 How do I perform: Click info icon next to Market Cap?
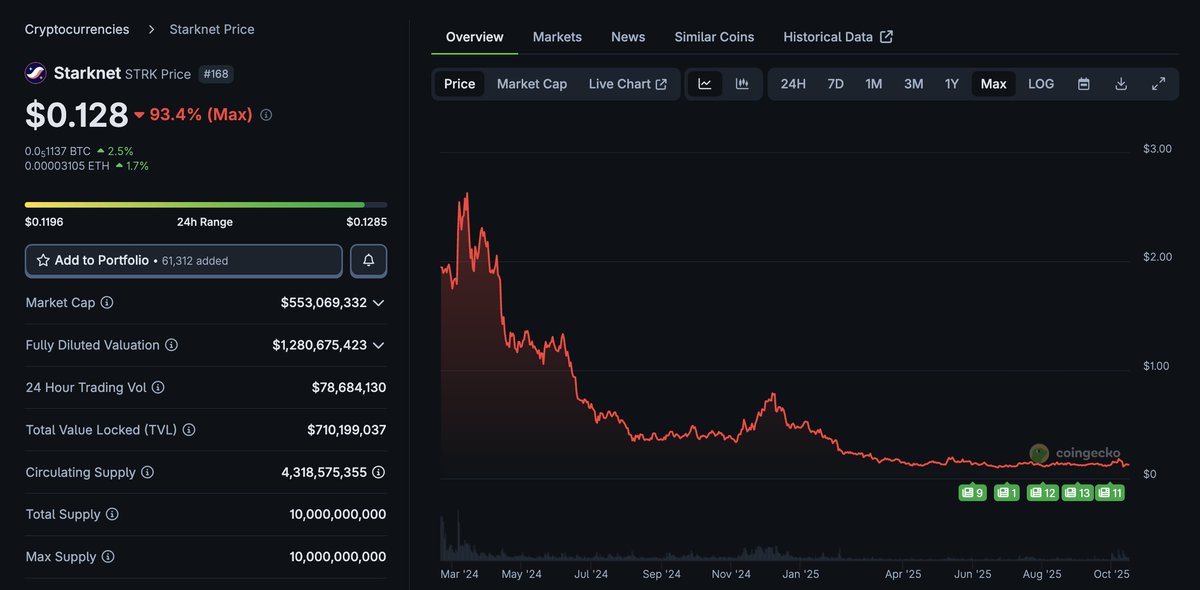click(x=107, y=303)
